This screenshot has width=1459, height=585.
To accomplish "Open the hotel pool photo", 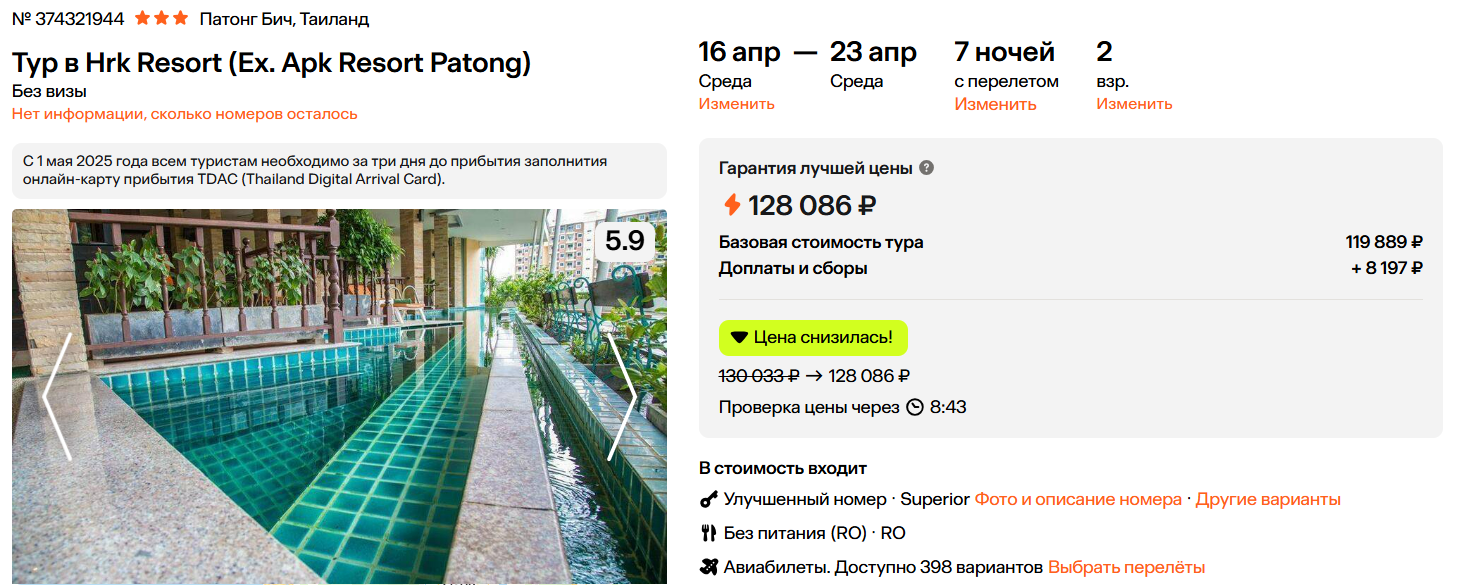I will coord(339,420).
